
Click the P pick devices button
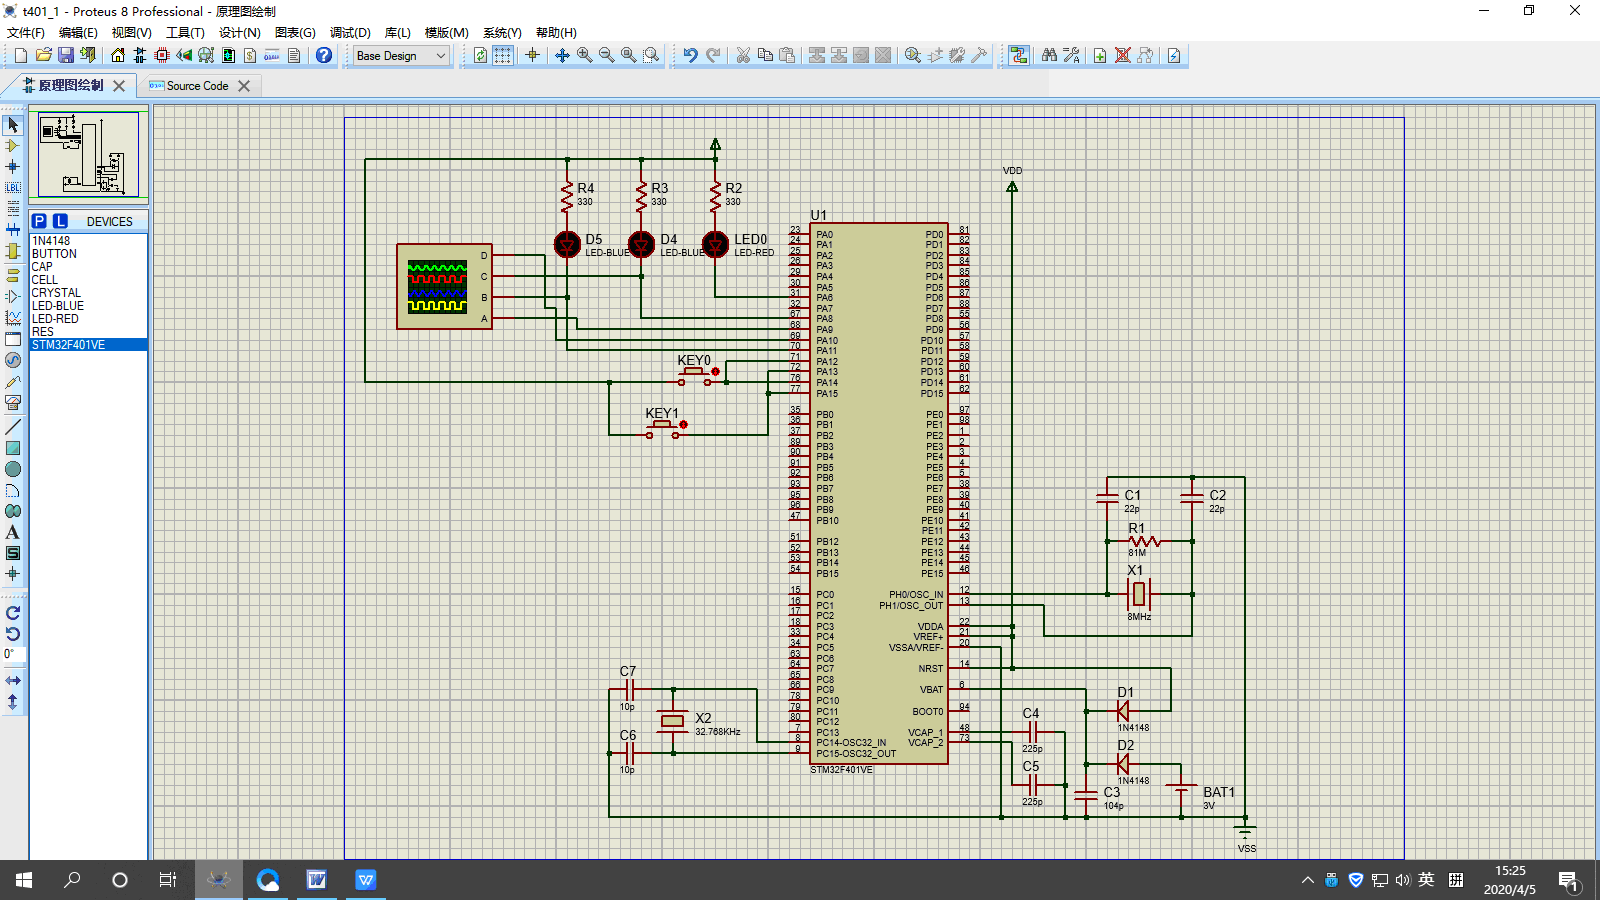pyautogui.click(x=37, y=220)
